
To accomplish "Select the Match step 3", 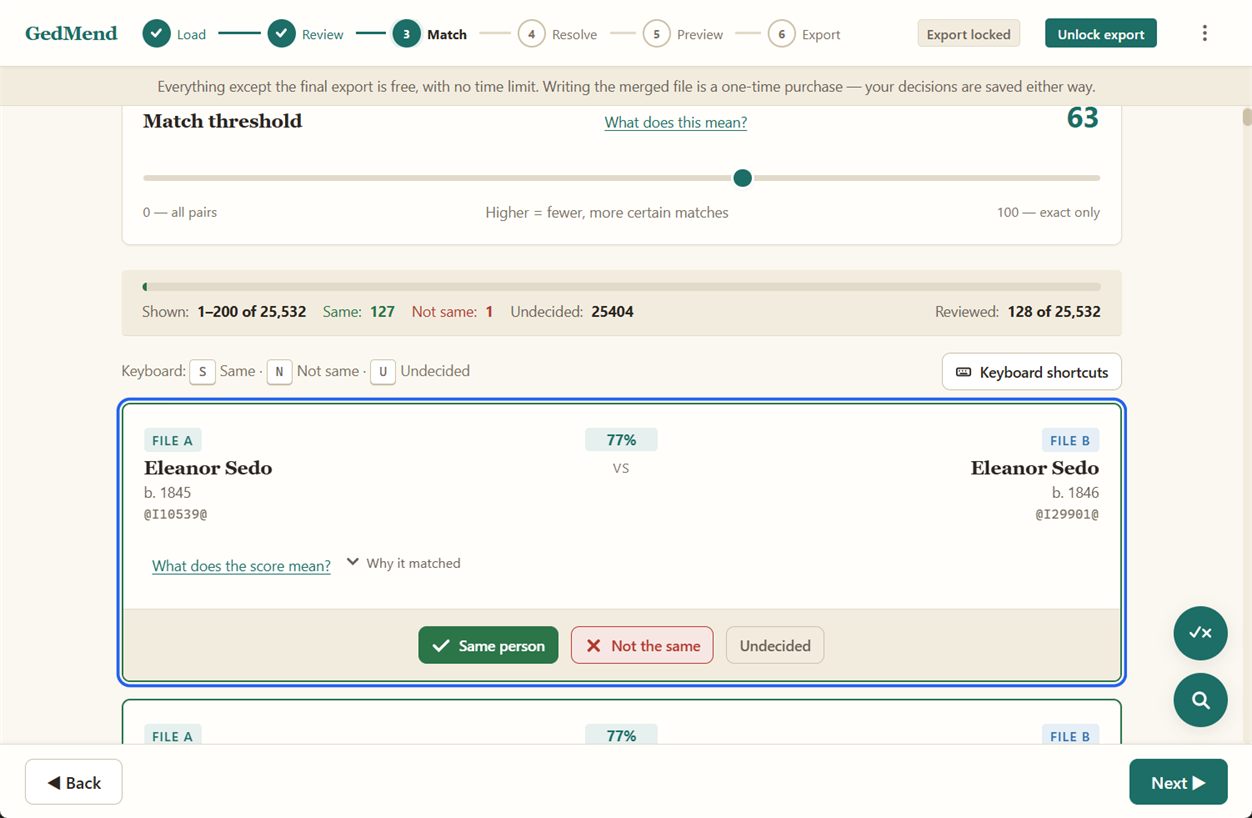I will point(430,34).
